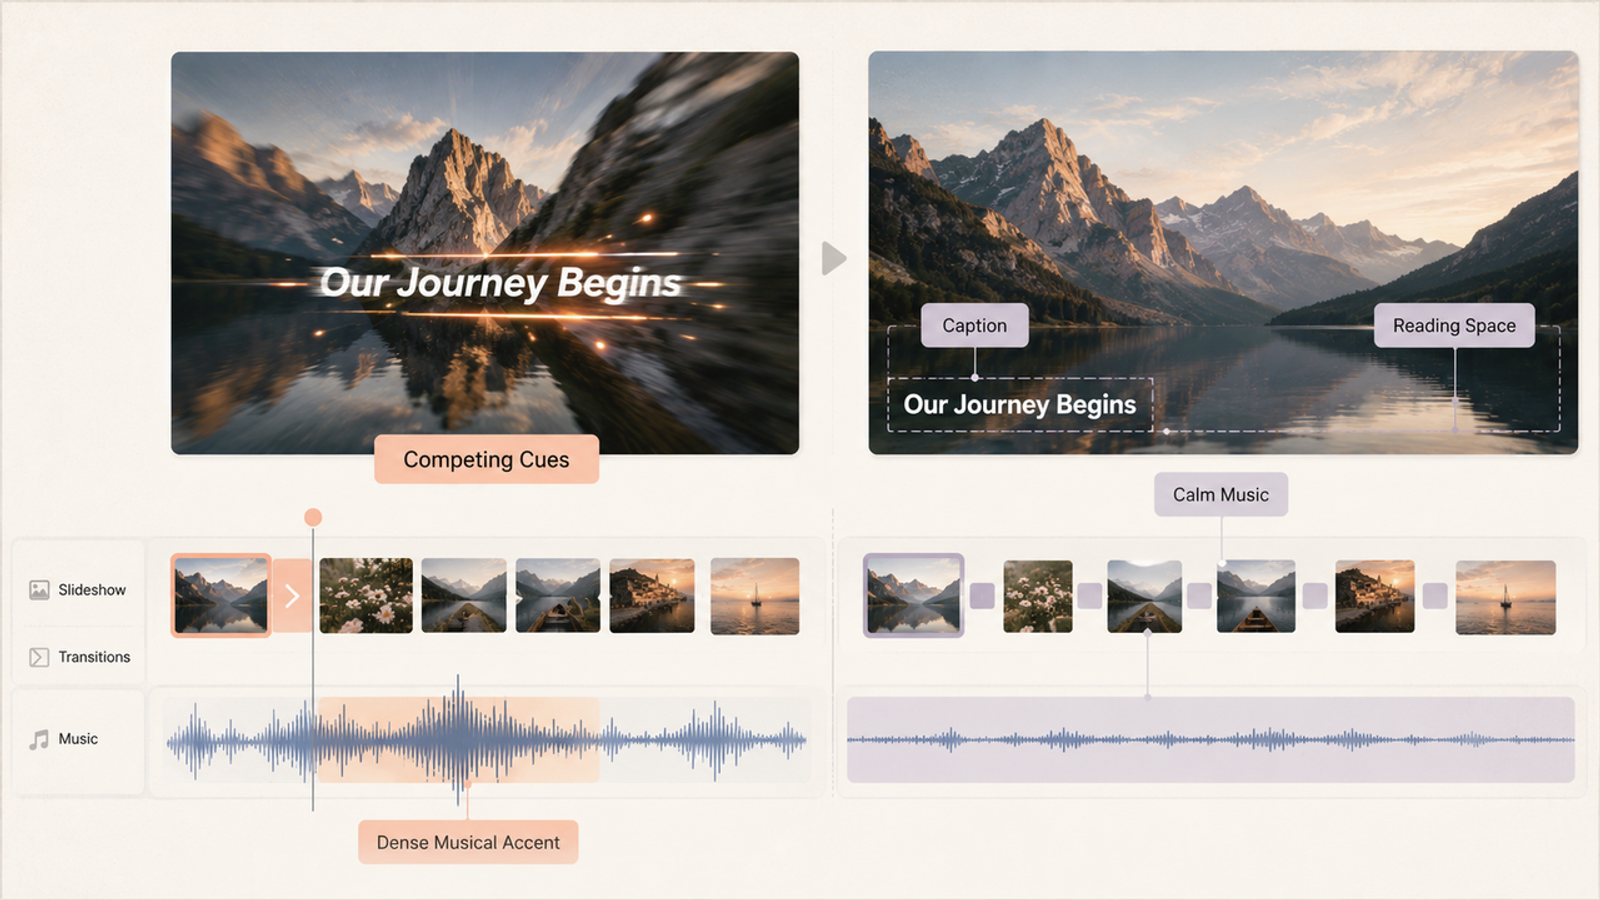This screenshot has width=1600, height=900.
Task: Click the Reading Space label tag
Action: 1454,325
